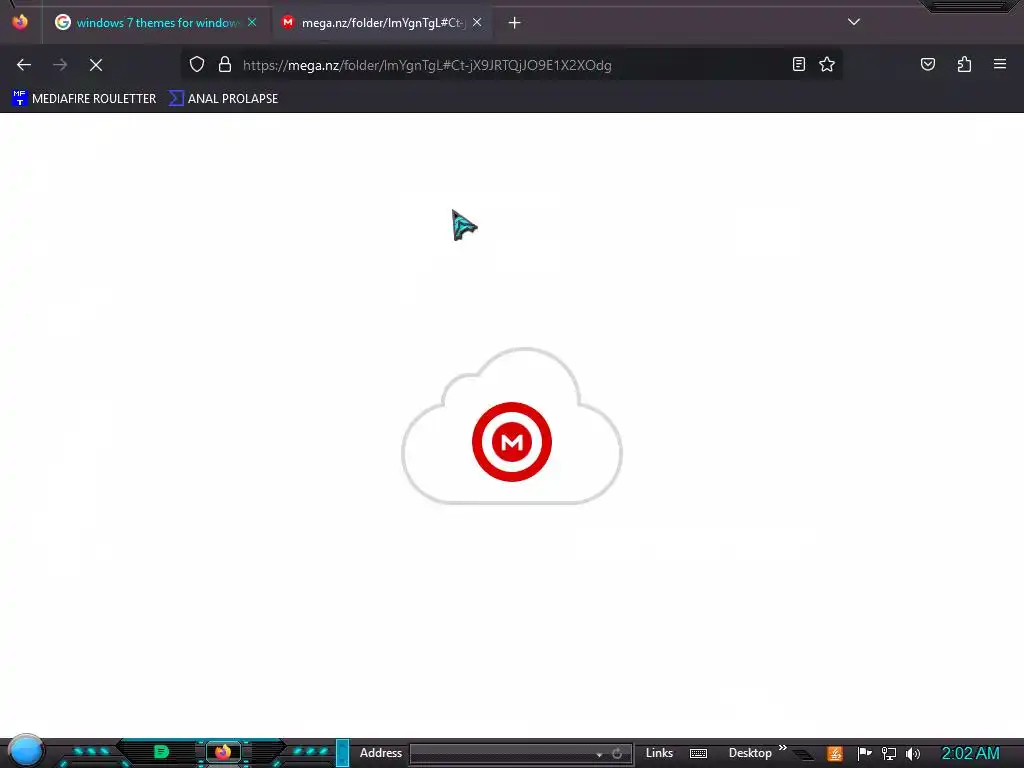Toggle reader view icon

(x=799, y=64)
